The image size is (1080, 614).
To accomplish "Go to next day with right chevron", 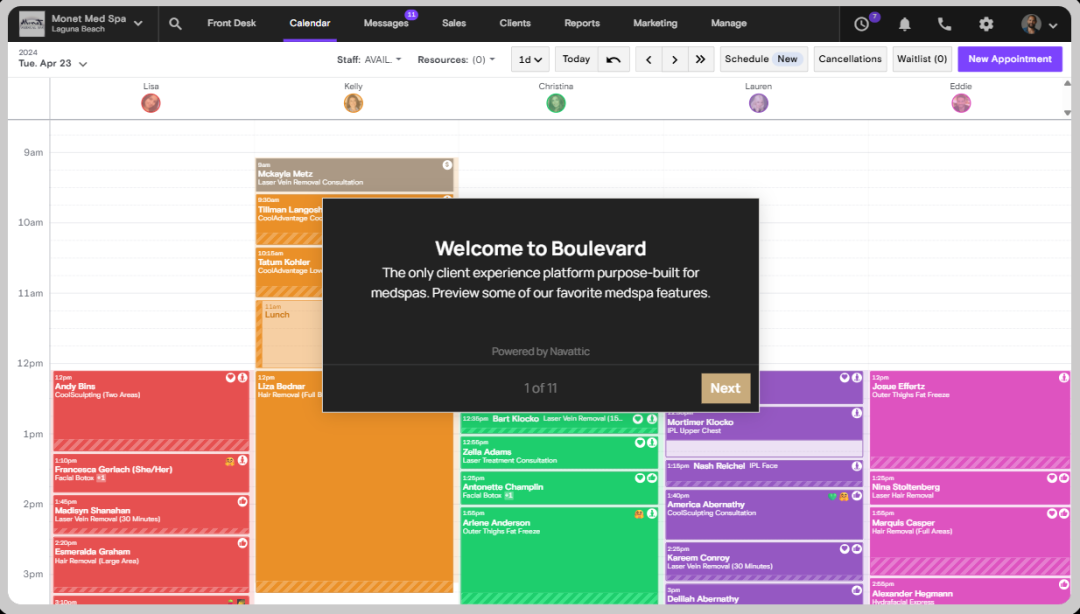I will 675,60.
